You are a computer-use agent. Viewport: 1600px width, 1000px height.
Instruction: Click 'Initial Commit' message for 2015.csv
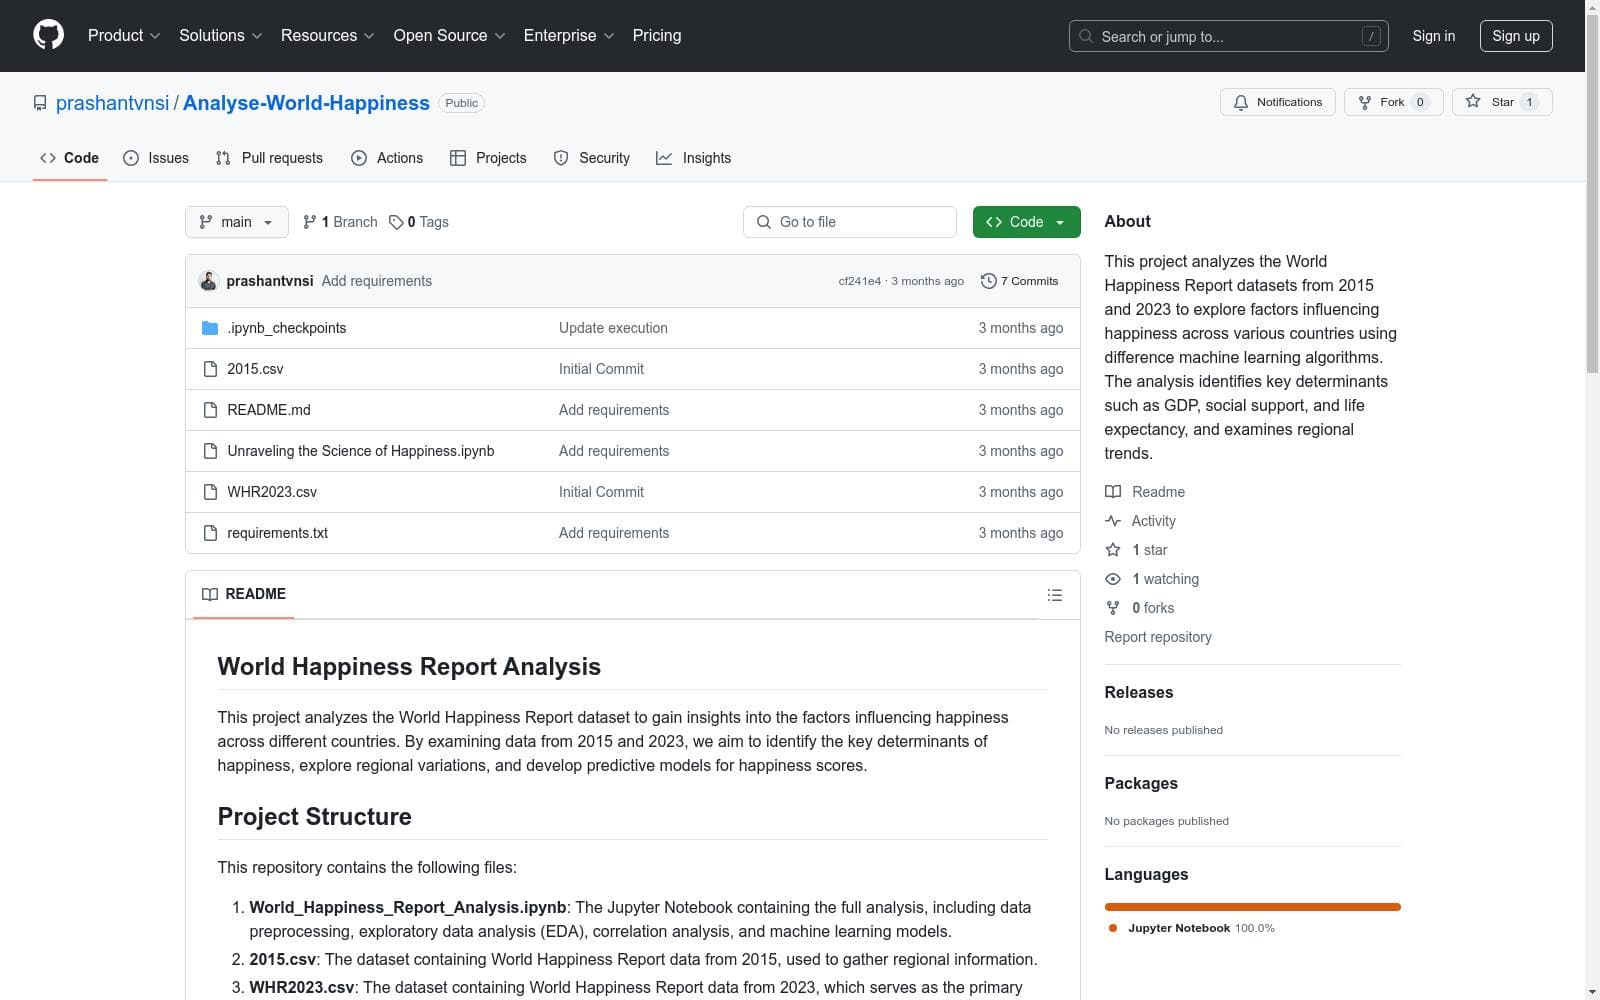[601, 369]
